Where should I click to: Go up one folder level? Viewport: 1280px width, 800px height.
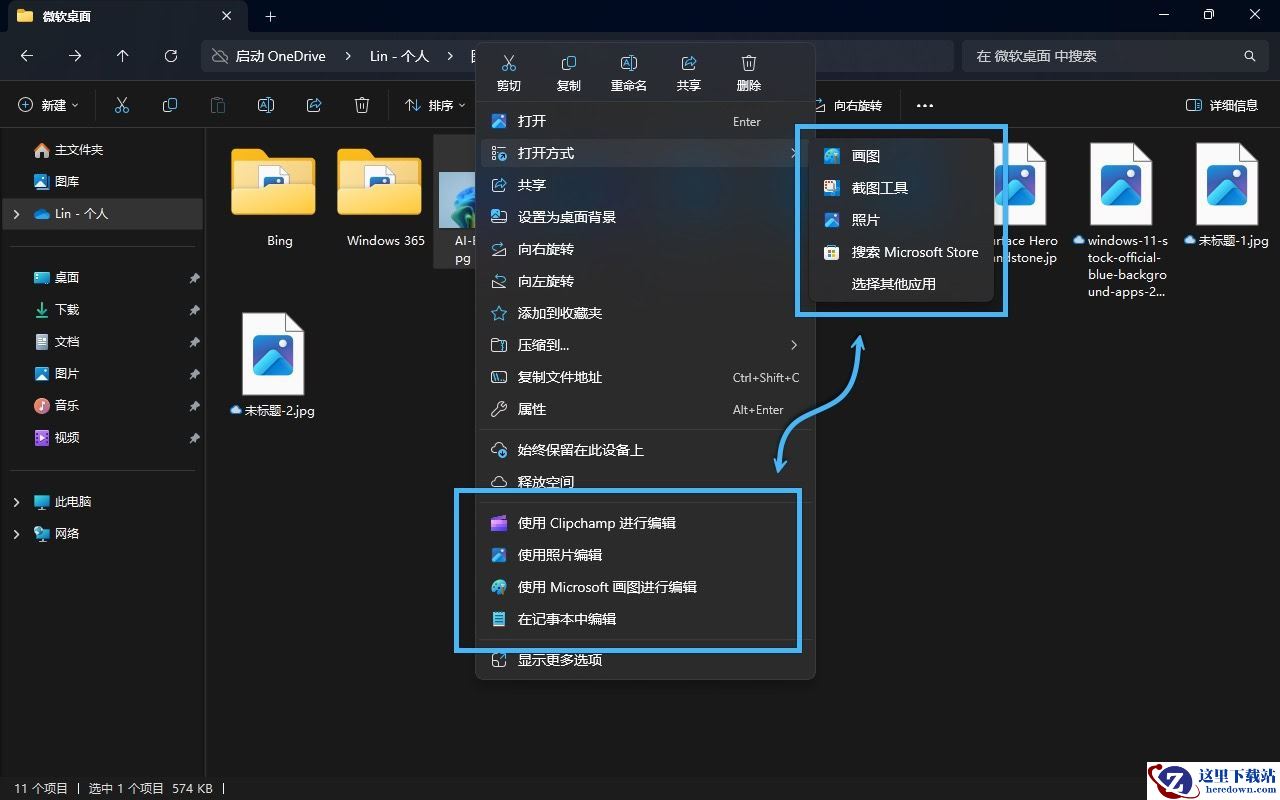click(123, 56)
